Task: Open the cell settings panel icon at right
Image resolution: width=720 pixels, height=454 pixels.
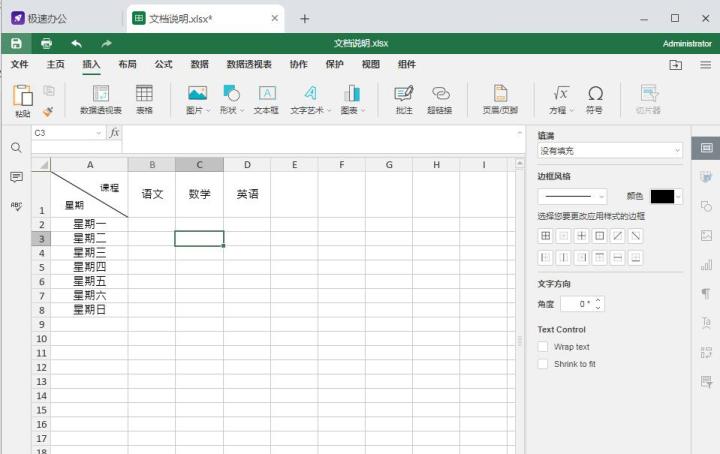Action: [706, 148]
